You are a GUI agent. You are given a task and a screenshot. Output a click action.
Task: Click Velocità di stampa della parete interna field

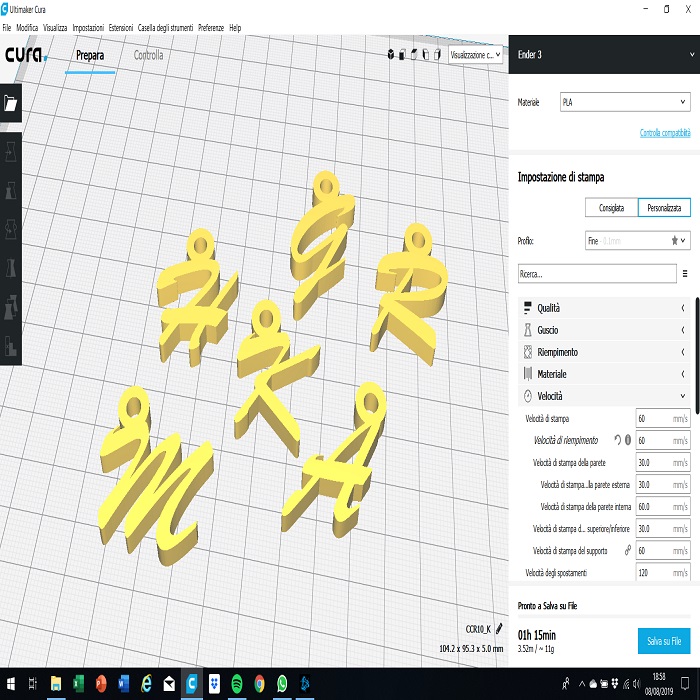662,507
